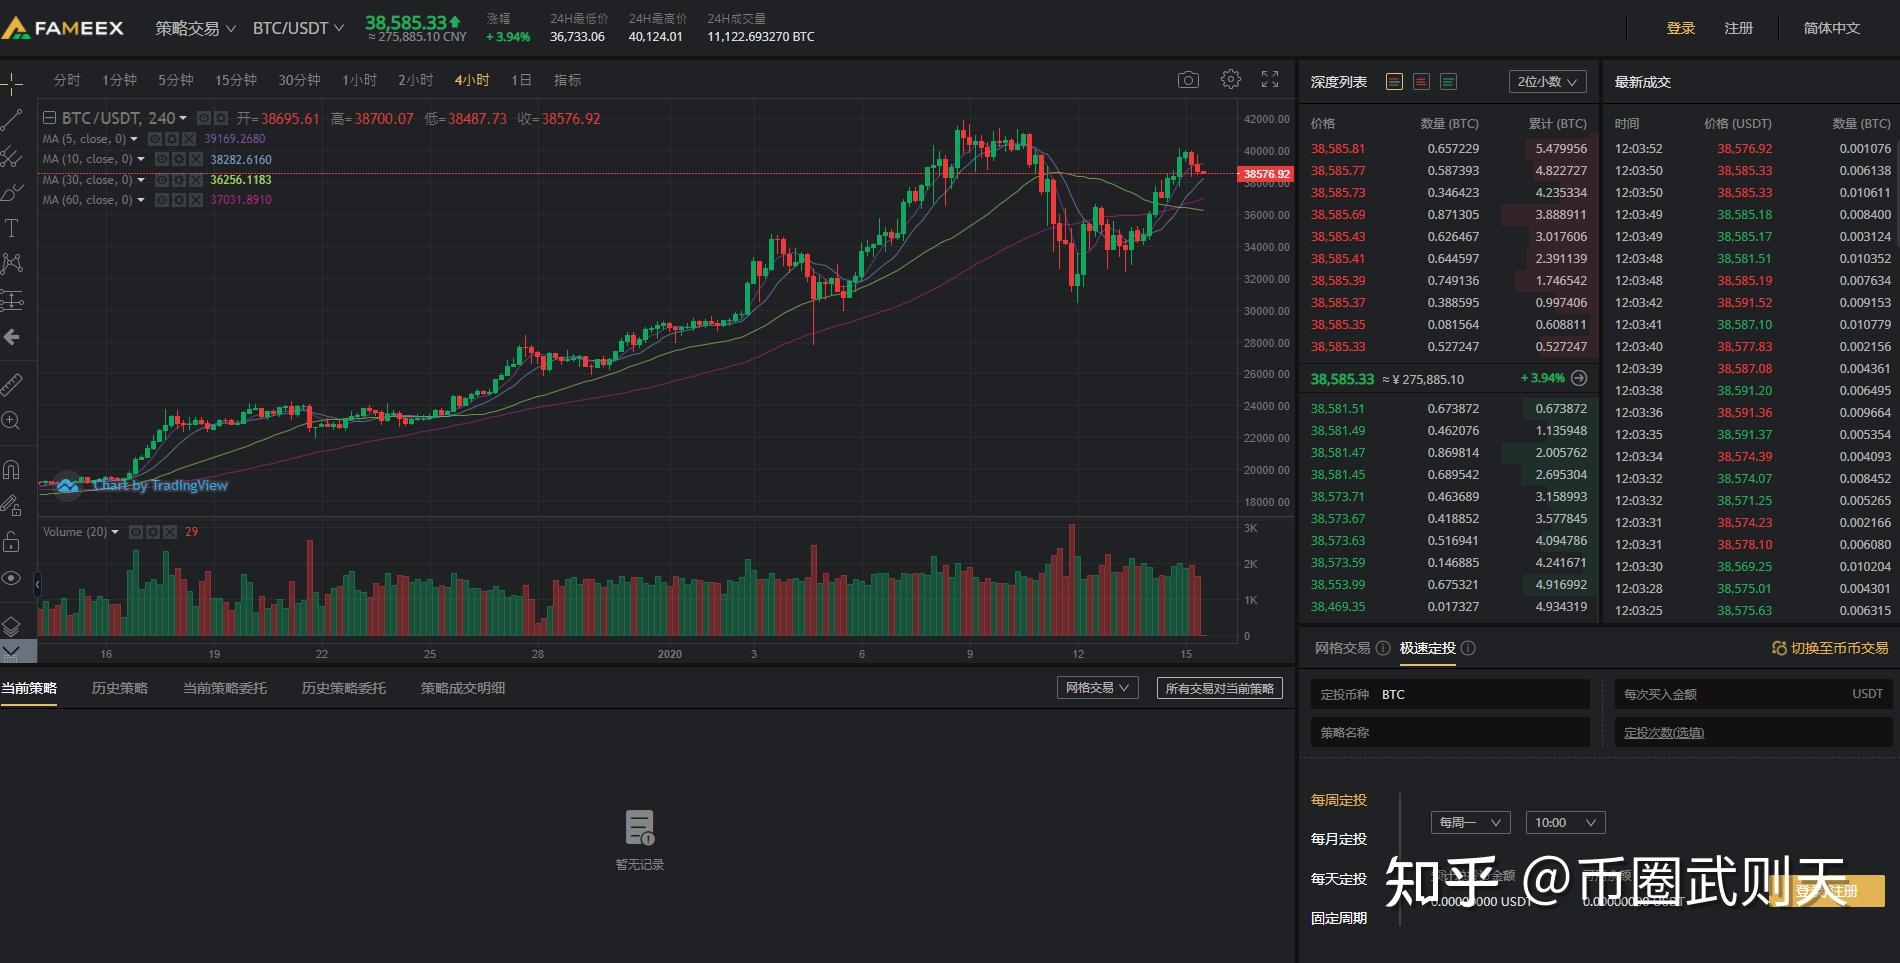Select the crosshair cursor tool
This screenshot has width=1900, height=963.
coord(12,83)
